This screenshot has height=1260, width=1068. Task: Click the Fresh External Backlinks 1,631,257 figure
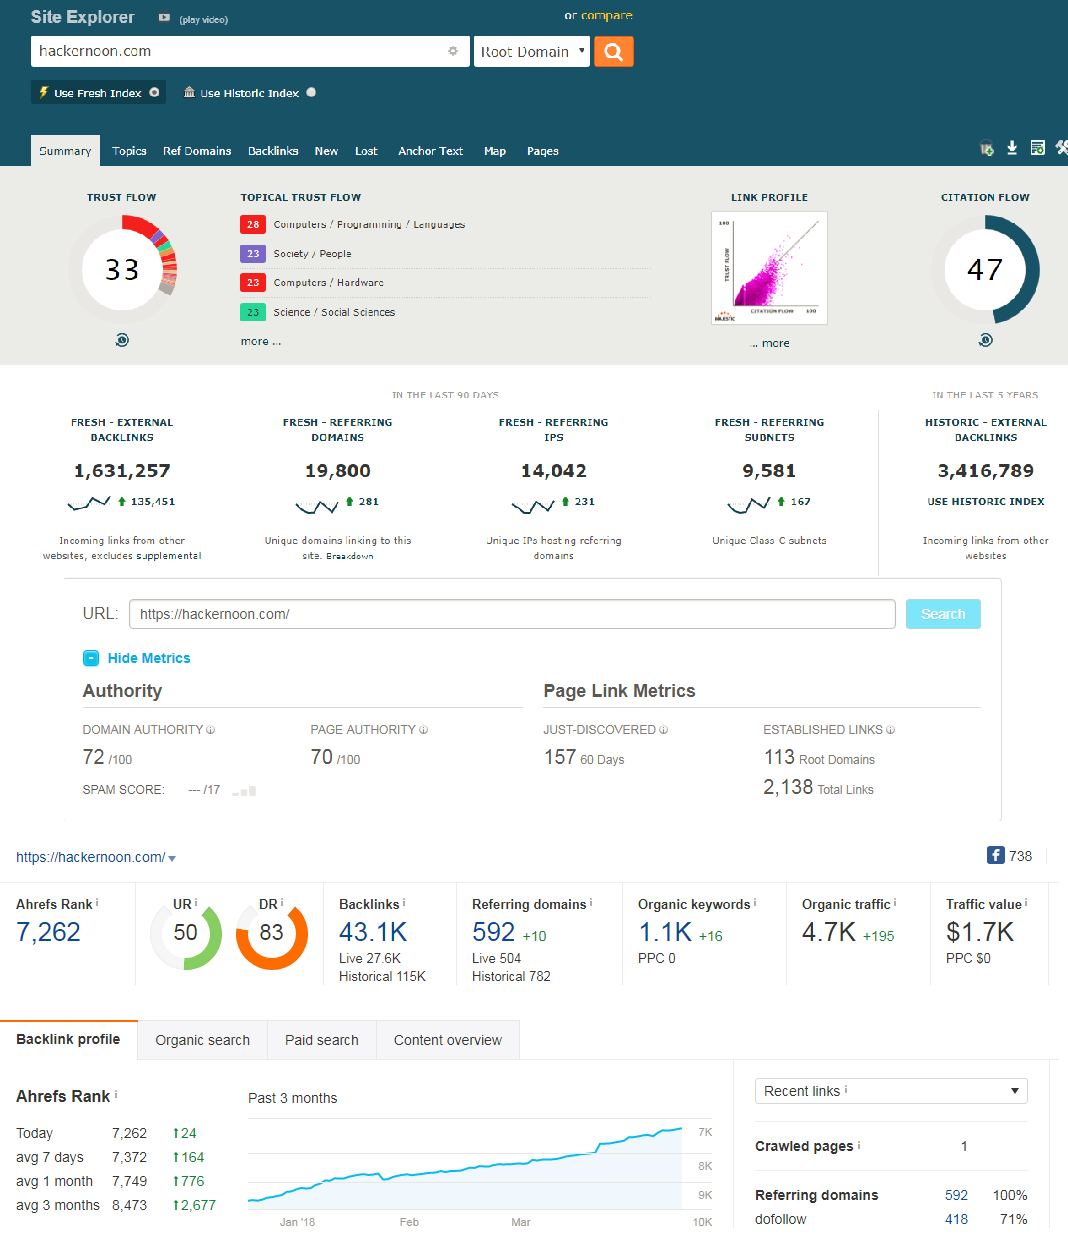point(122,471)
